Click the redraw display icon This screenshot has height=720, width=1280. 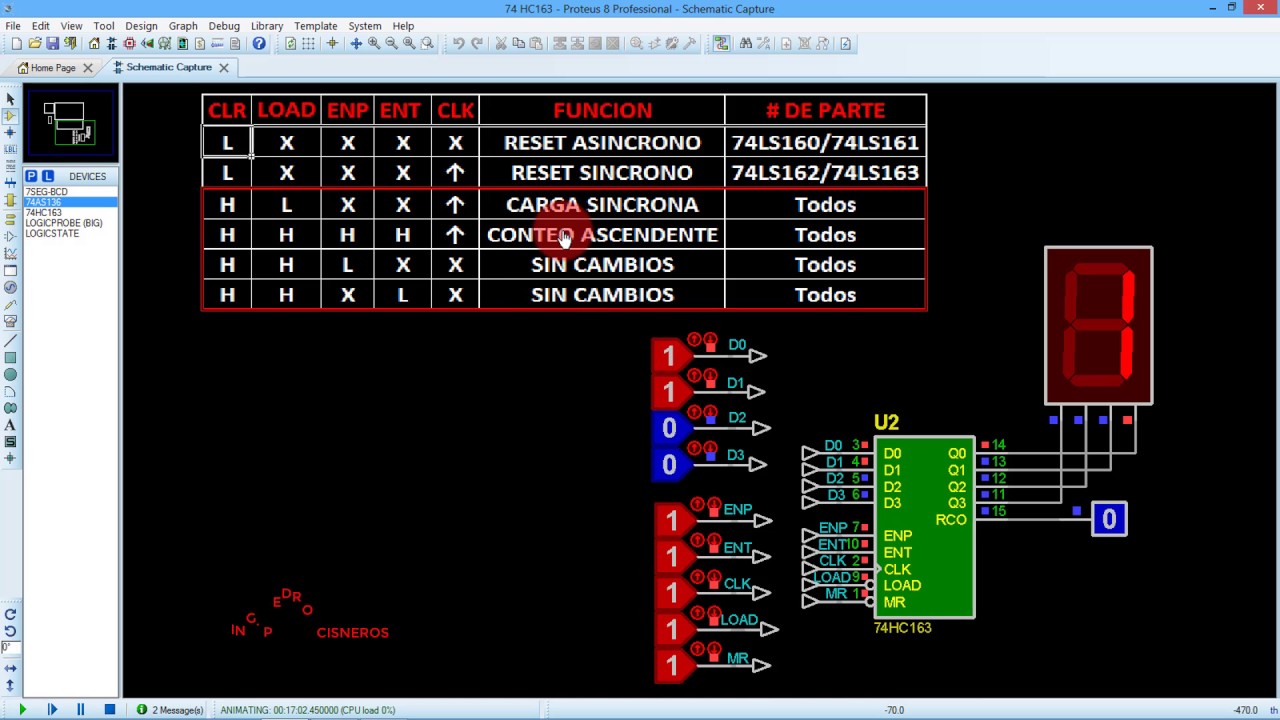pos(290,44)
